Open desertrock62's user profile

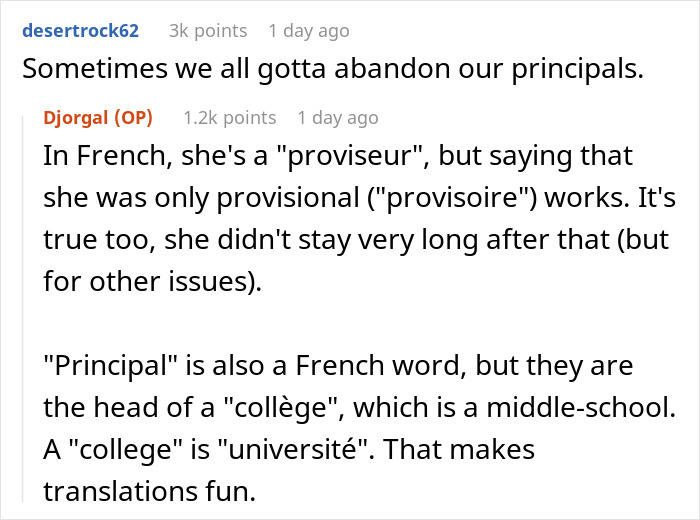[x=82, y=31]
